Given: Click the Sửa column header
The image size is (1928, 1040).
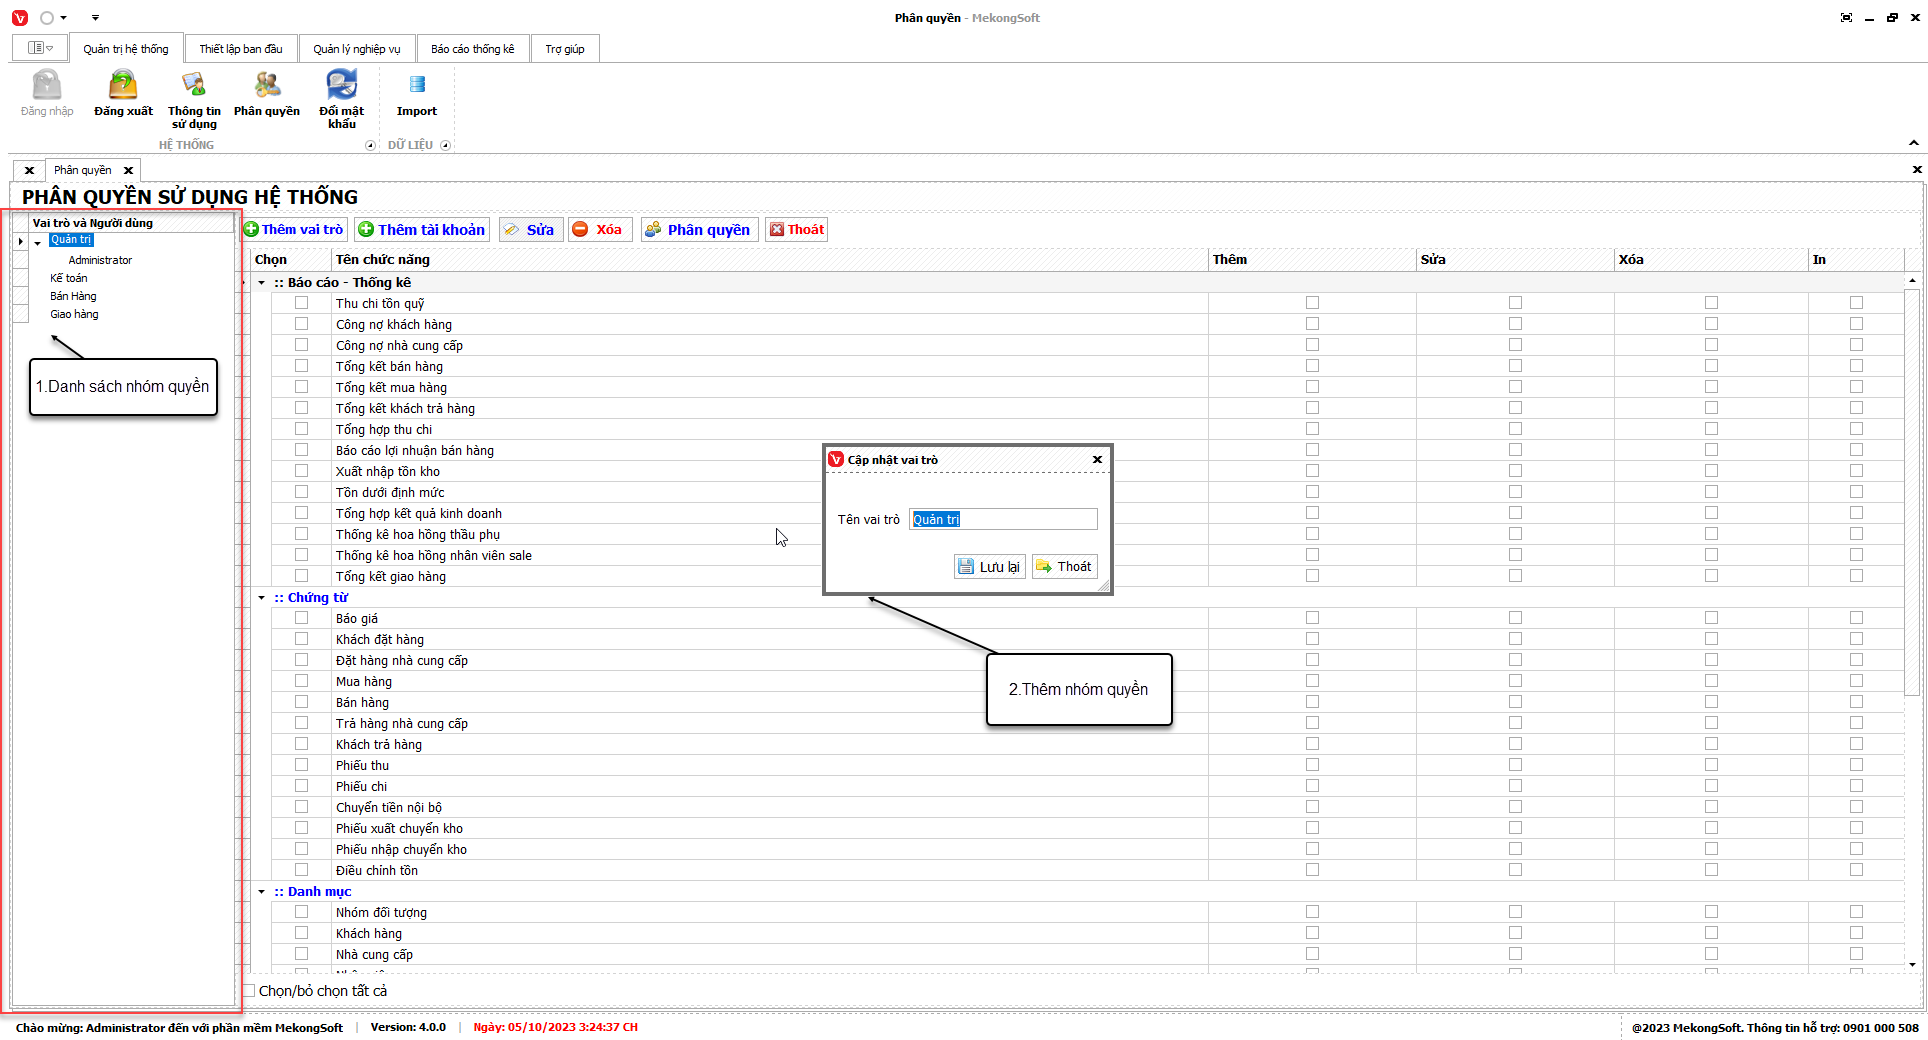Looking at the screenshot, I should point(1515,260).
